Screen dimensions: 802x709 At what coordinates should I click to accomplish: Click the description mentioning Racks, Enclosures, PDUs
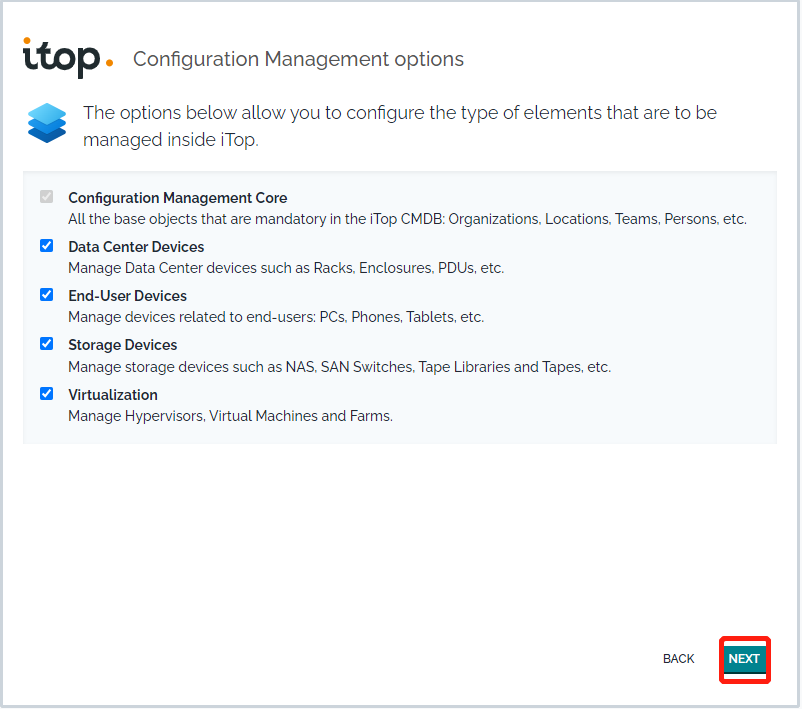286,268
